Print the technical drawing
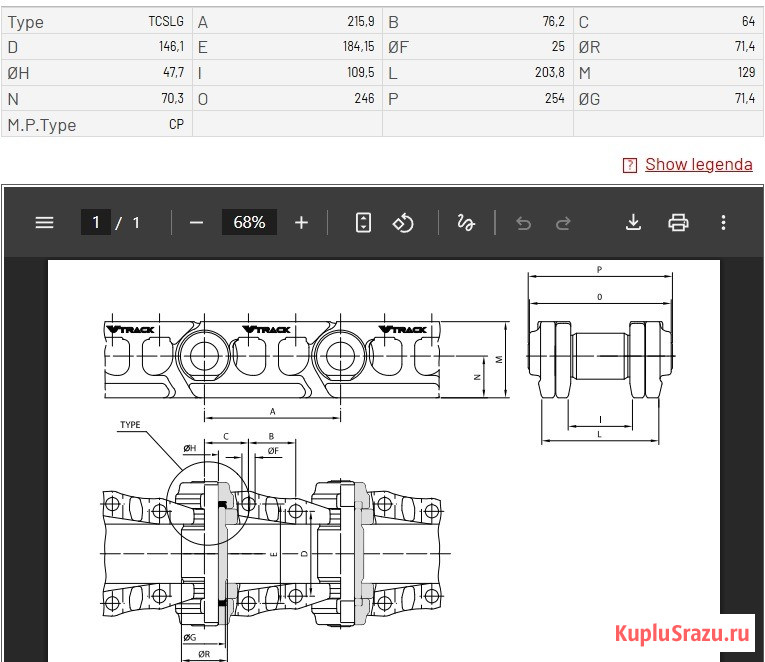The width and height of the screenshot is (765, 662). point(679,222)
